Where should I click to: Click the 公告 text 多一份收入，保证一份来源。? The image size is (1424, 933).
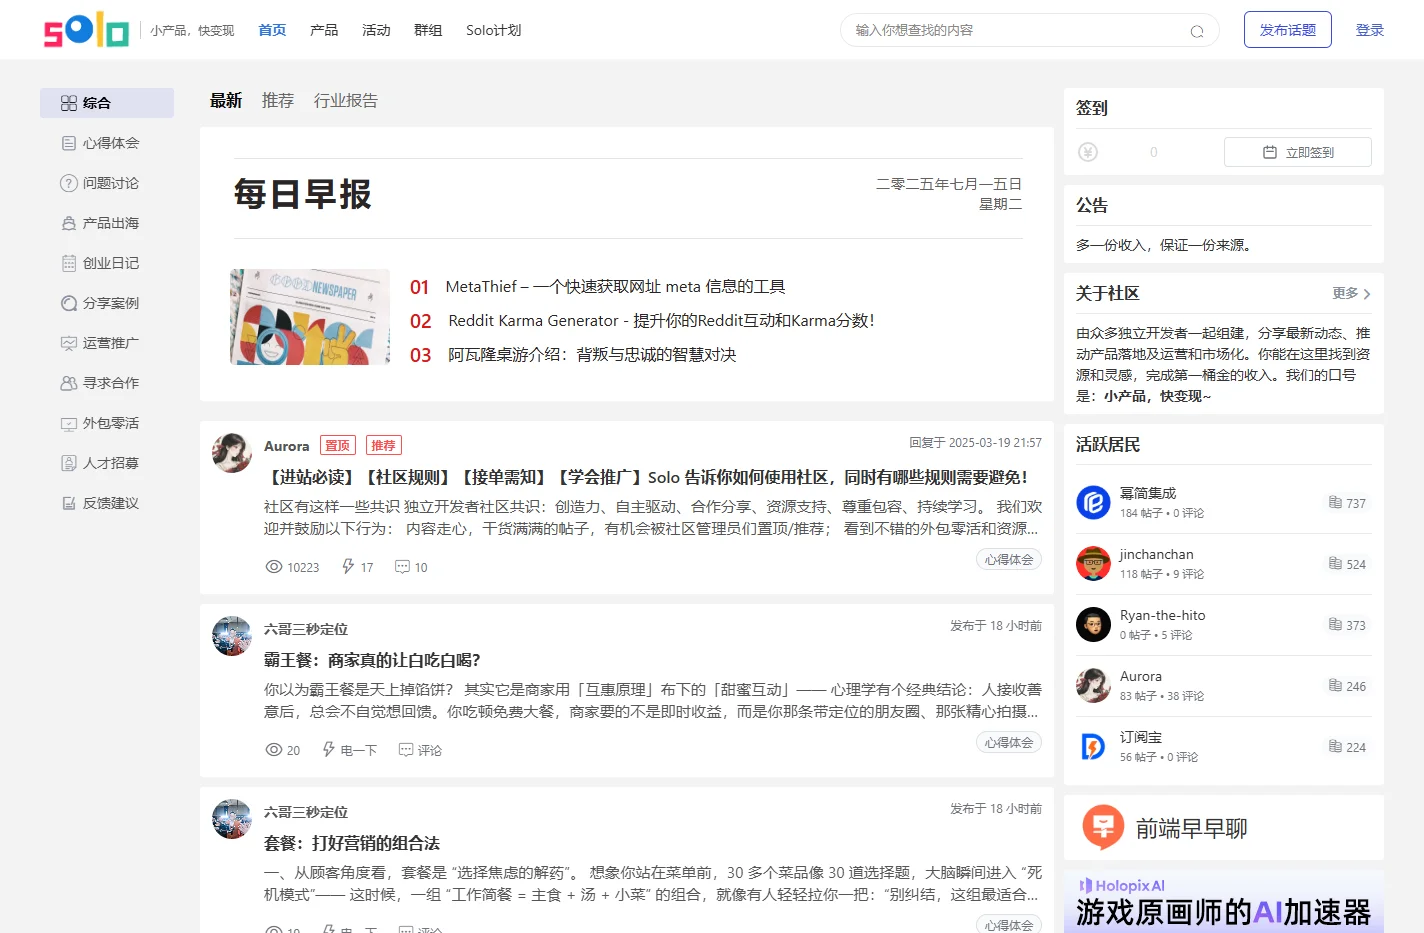[1166, 245]
